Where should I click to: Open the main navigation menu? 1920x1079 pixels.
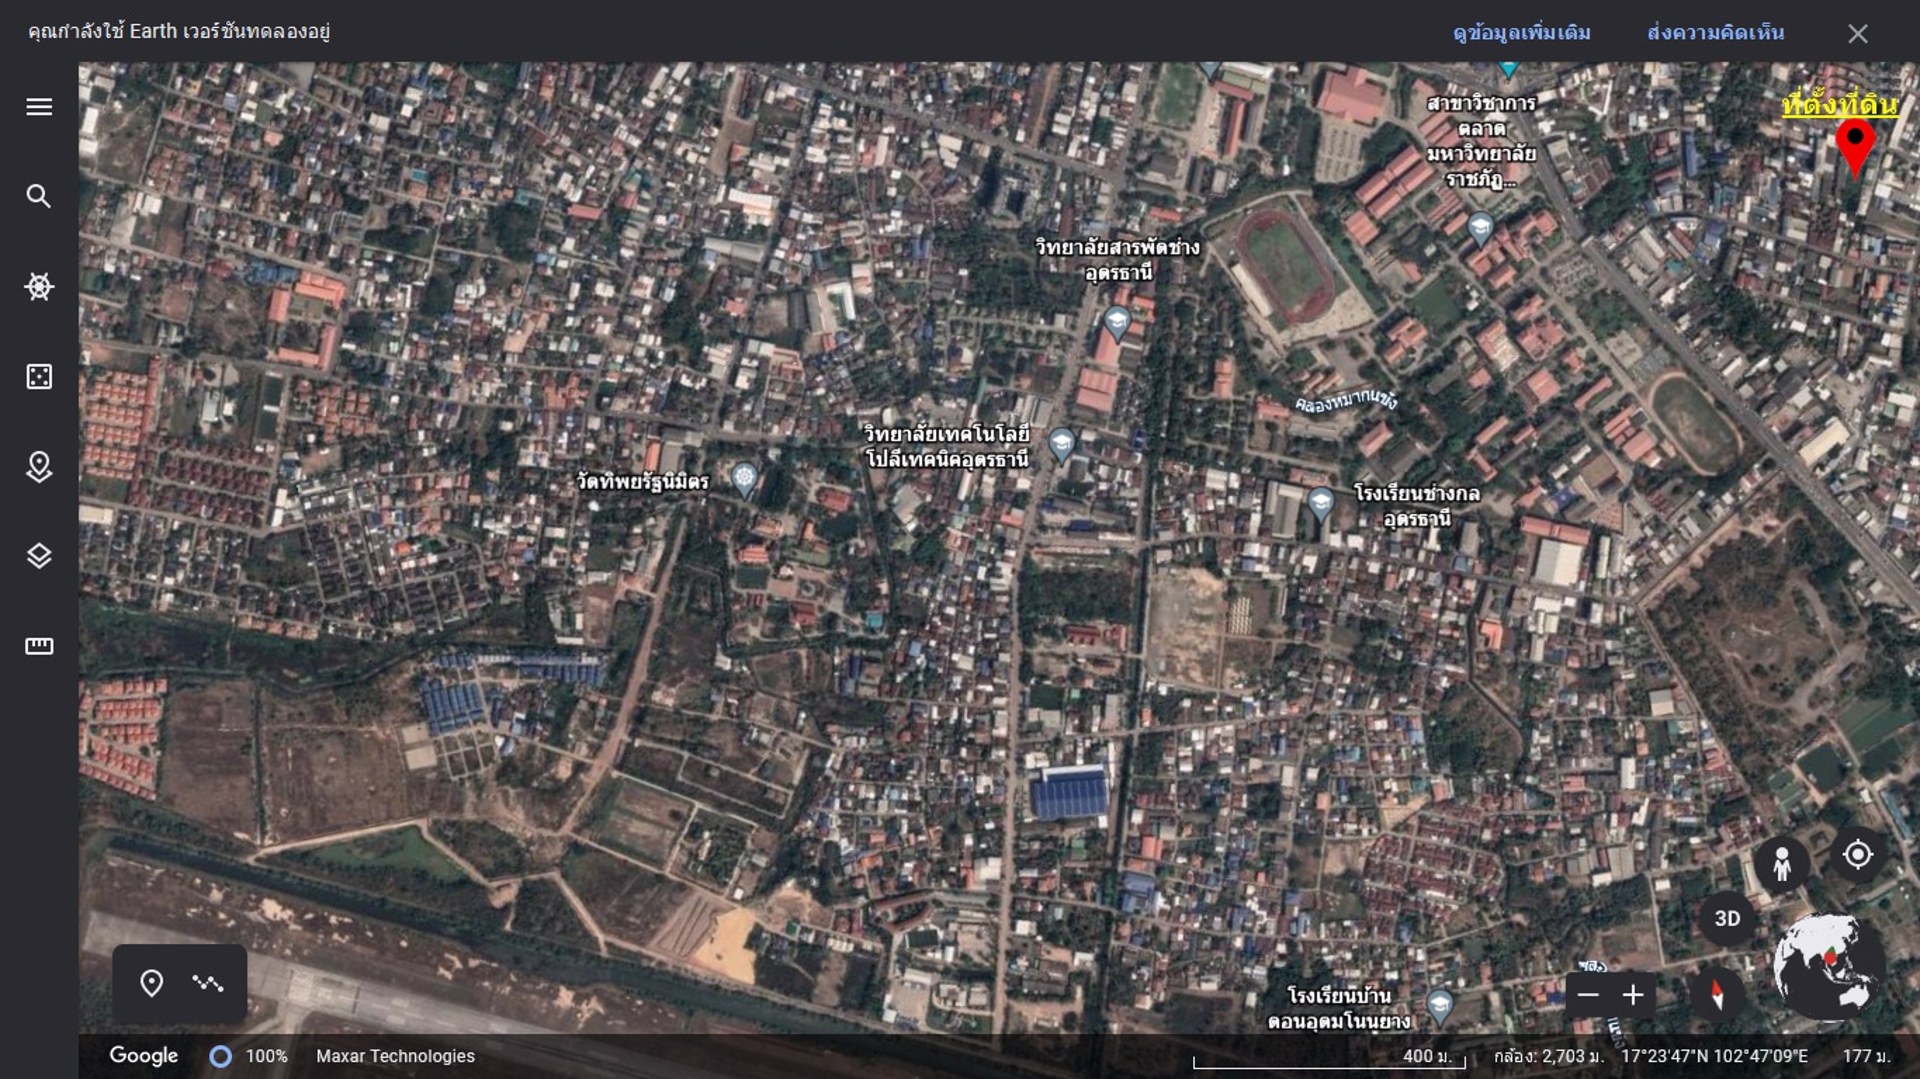tap(38, 107)
